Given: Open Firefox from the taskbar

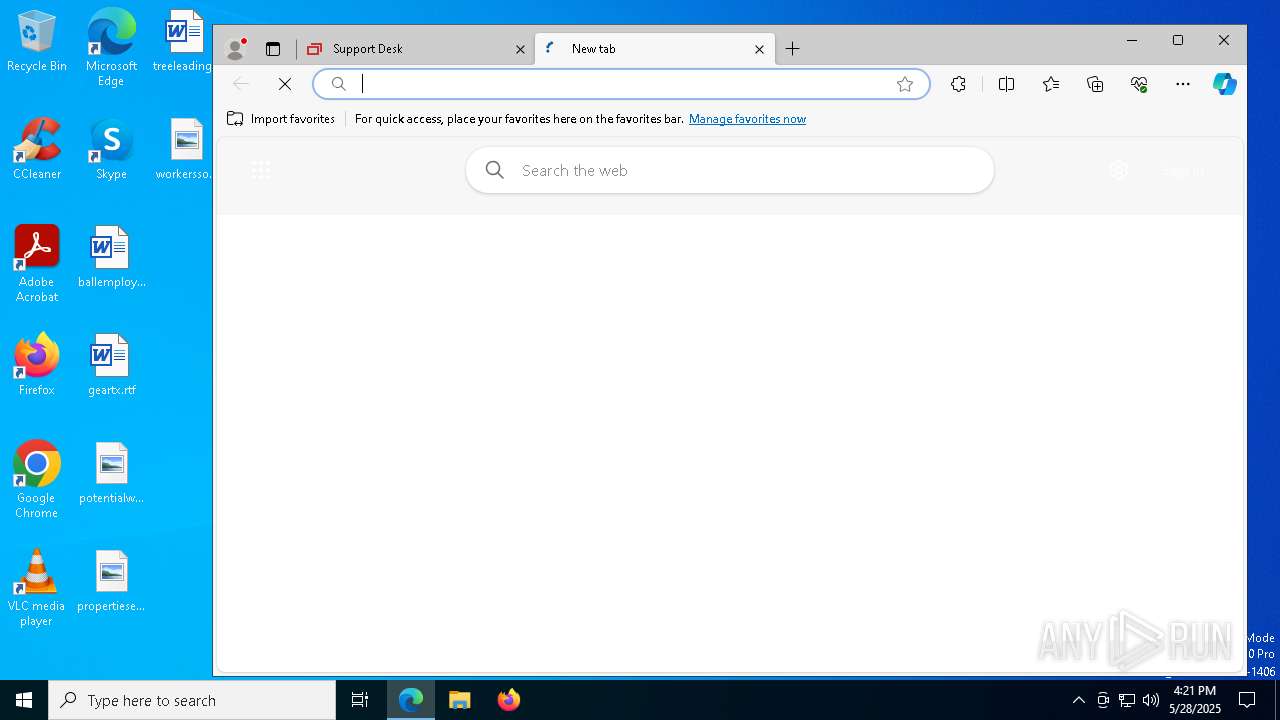Looking at the screenshot, I should (508, 700).
